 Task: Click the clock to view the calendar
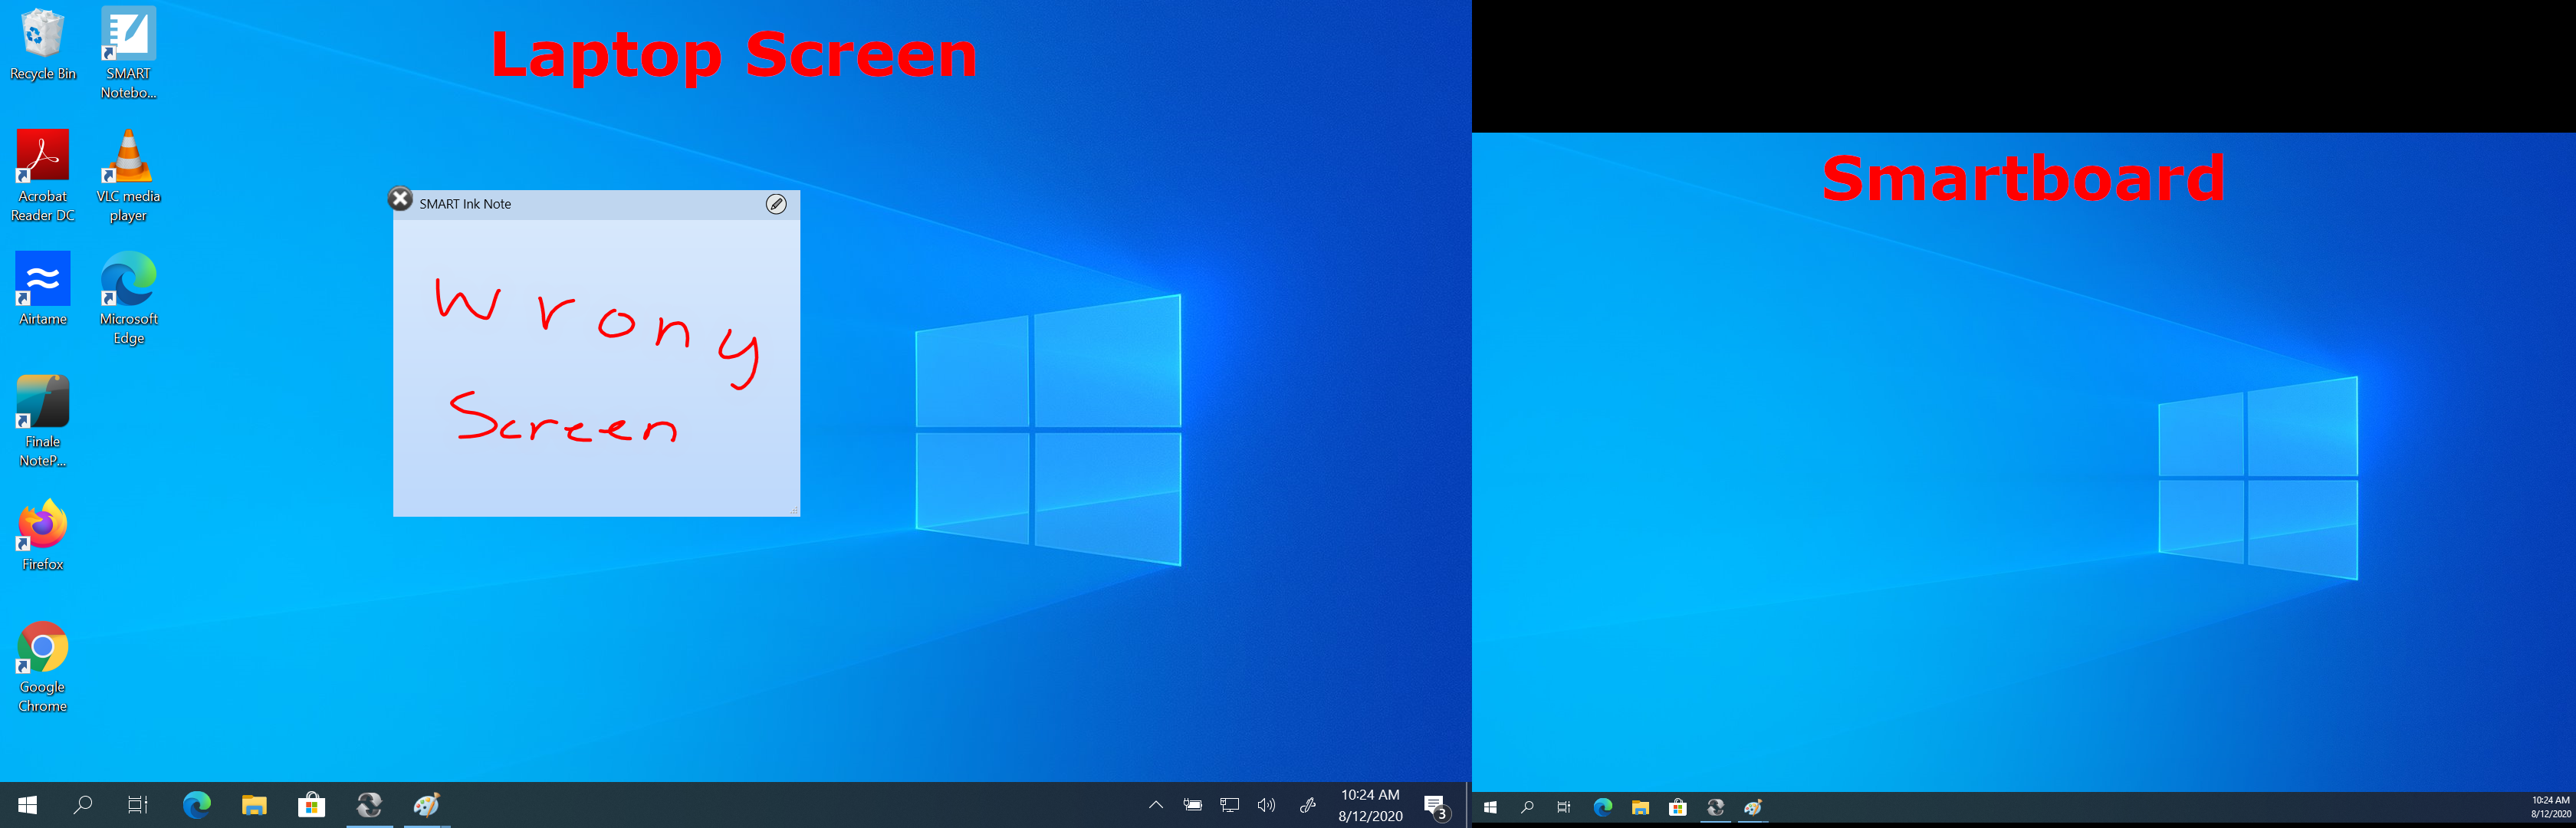point(1369,805)
